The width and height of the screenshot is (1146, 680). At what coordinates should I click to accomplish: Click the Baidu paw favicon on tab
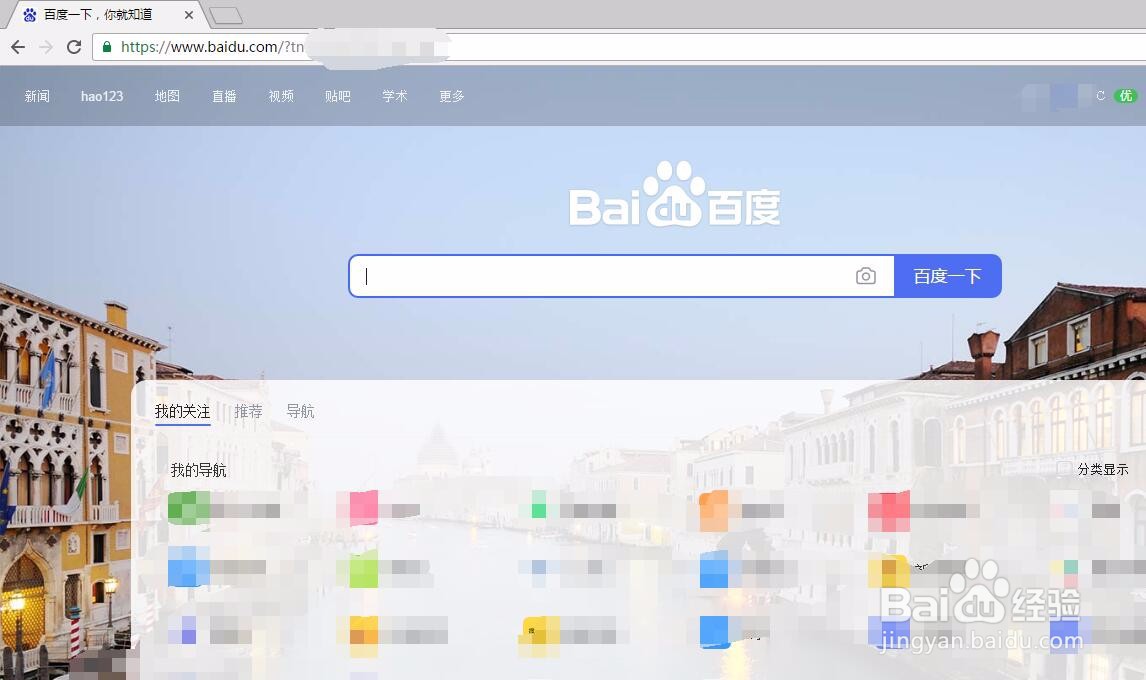pyautogui.click(x=29, y=15)
